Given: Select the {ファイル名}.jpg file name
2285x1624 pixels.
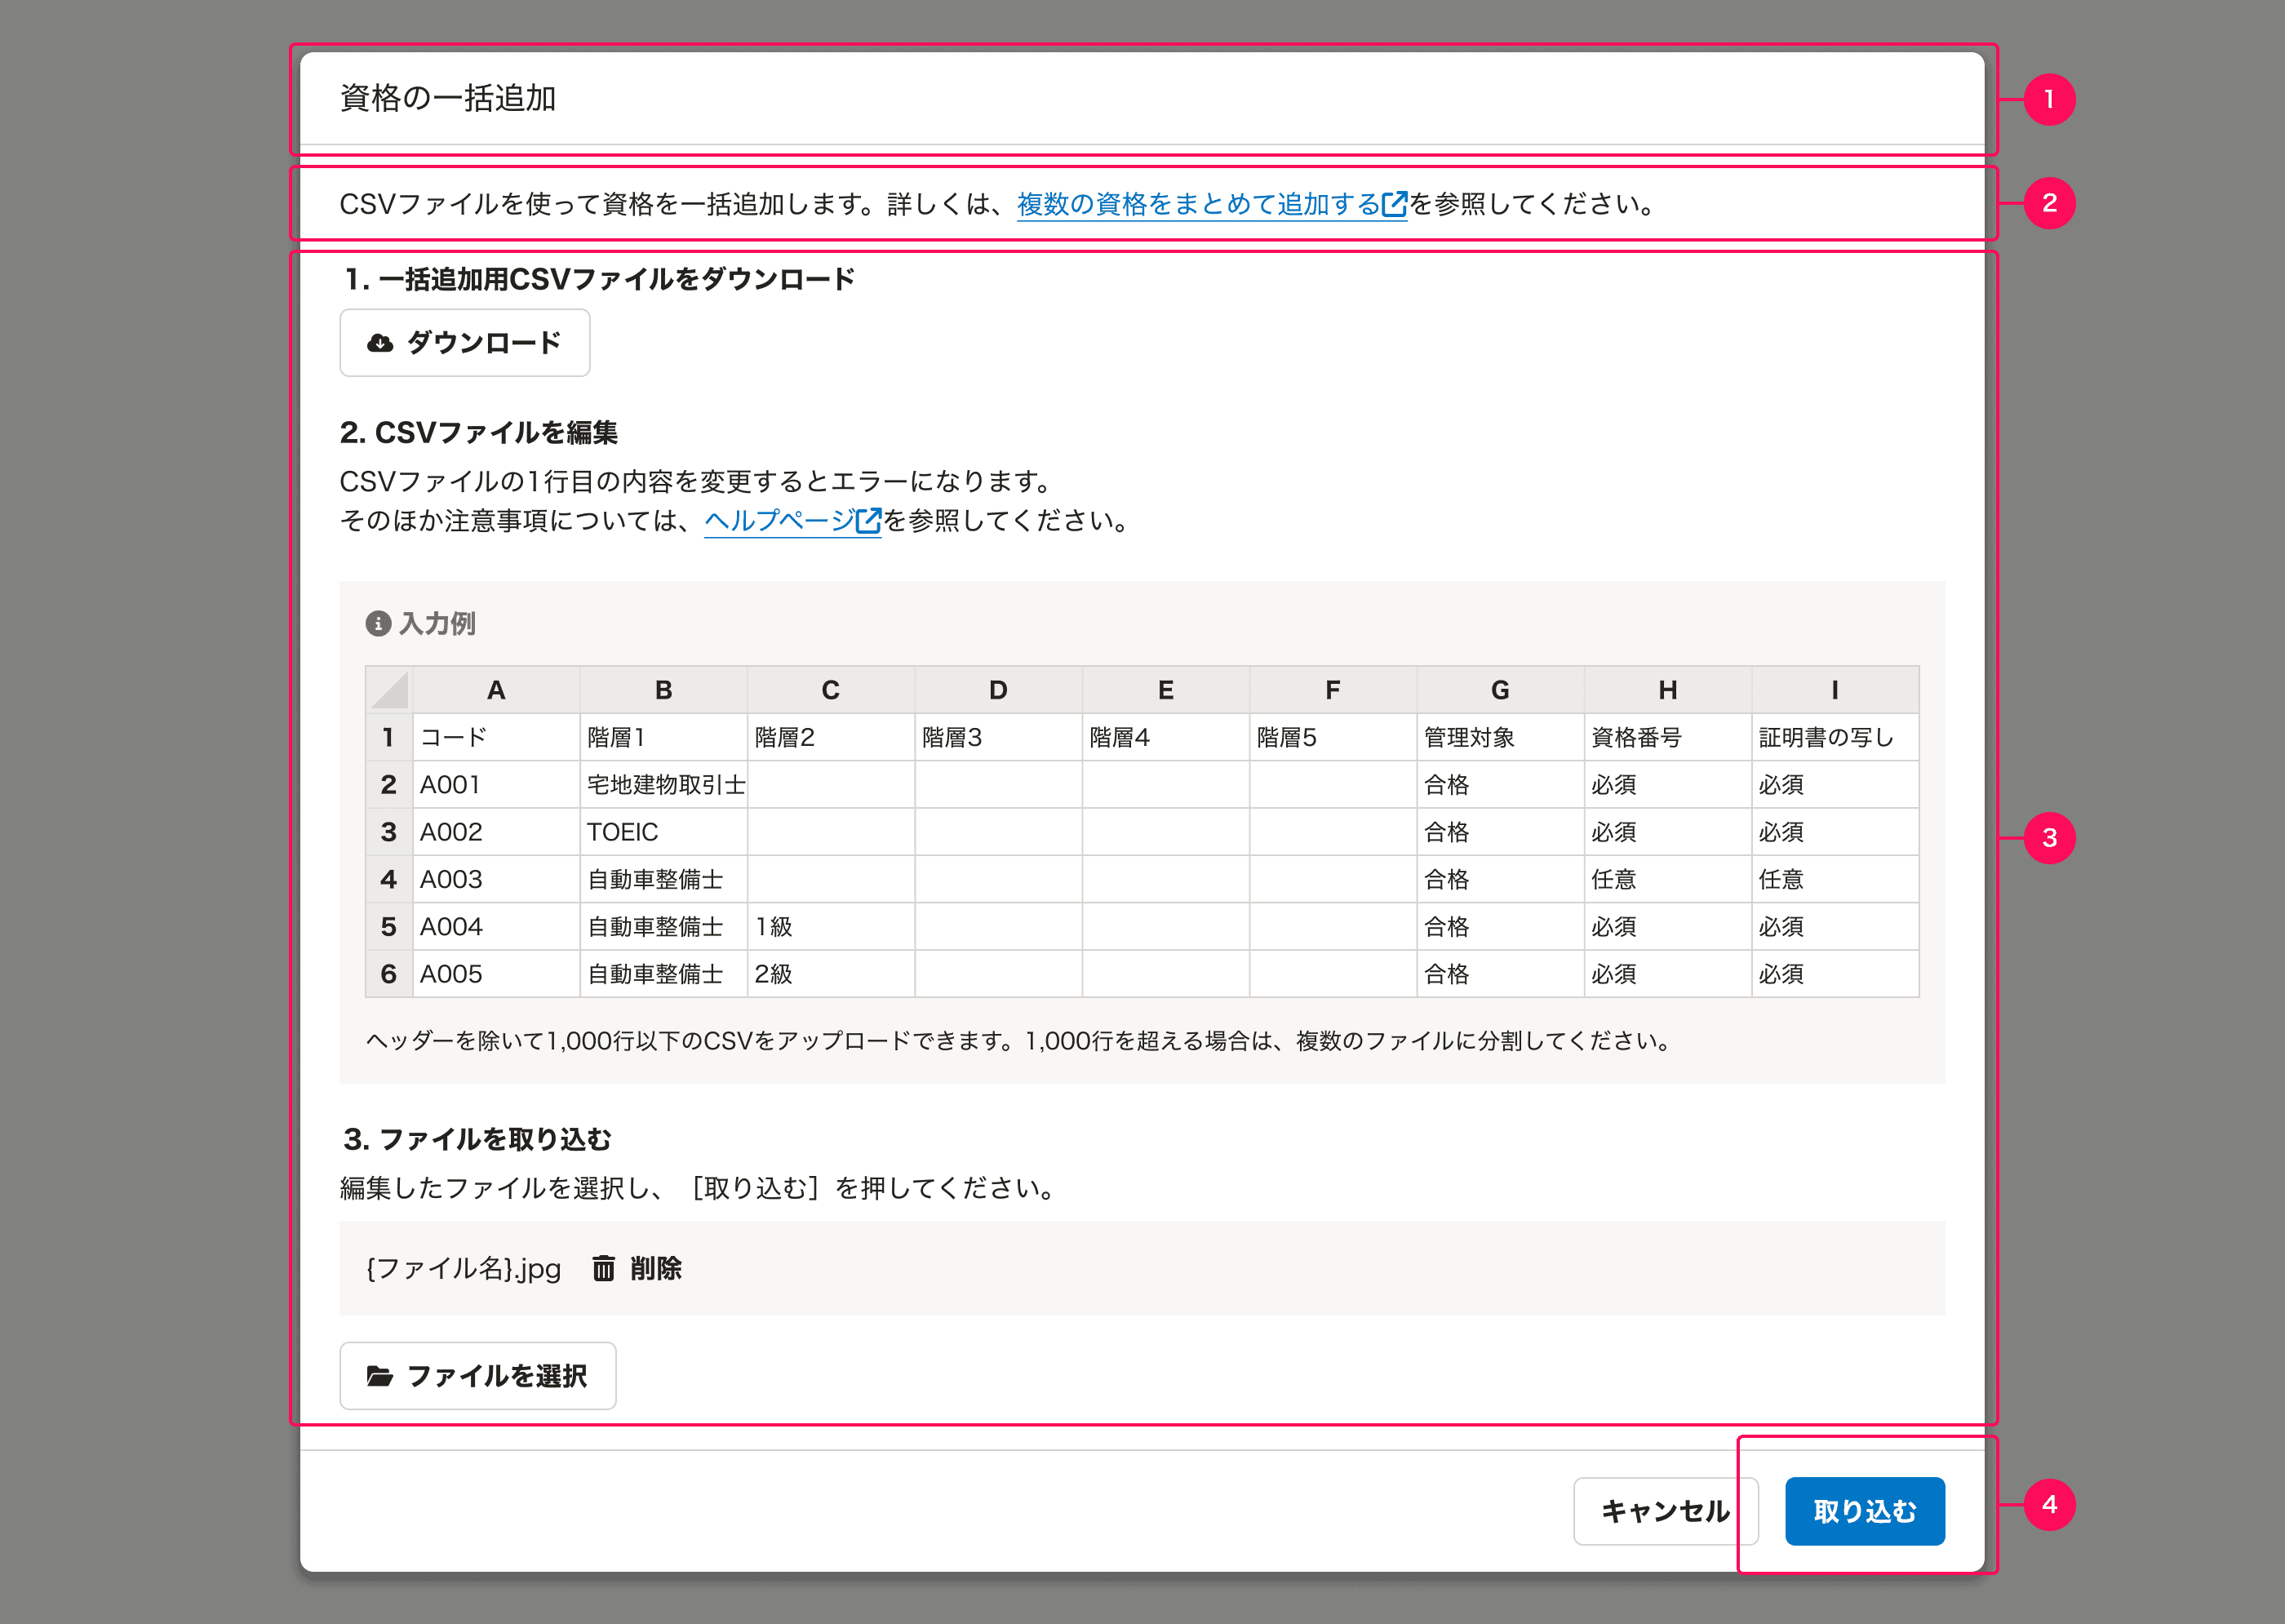Looking at the screenshot, I should (x=464, y=1268).
